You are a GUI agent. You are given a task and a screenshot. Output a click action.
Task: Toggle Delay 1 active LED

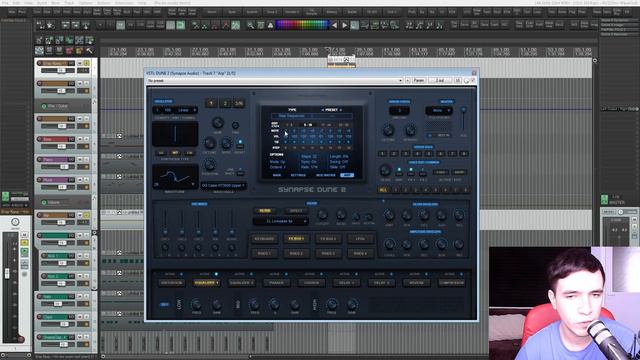click(x=356, y=274)
